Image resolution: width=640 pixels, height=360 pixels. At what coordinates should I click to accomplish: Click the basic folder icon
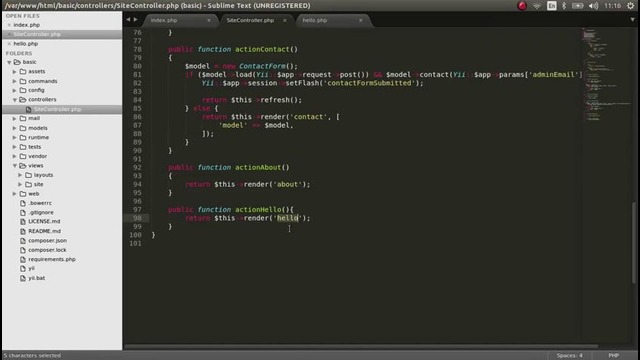[17, 62]
